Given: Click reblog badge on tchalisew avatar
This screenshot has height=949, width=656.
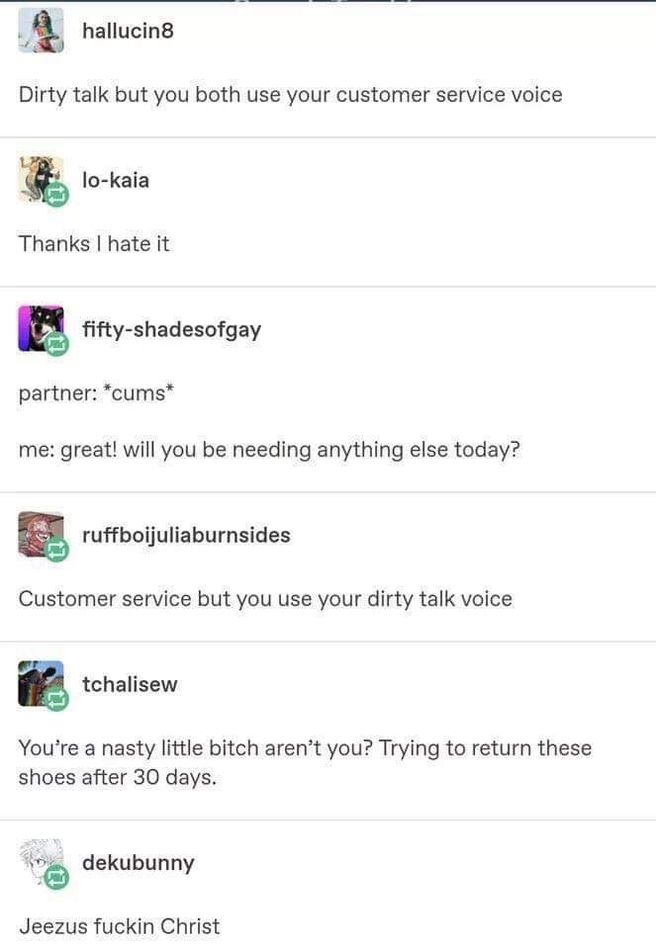Looking at the screenshot, I should pyautogui.click(x=57, y=699).
